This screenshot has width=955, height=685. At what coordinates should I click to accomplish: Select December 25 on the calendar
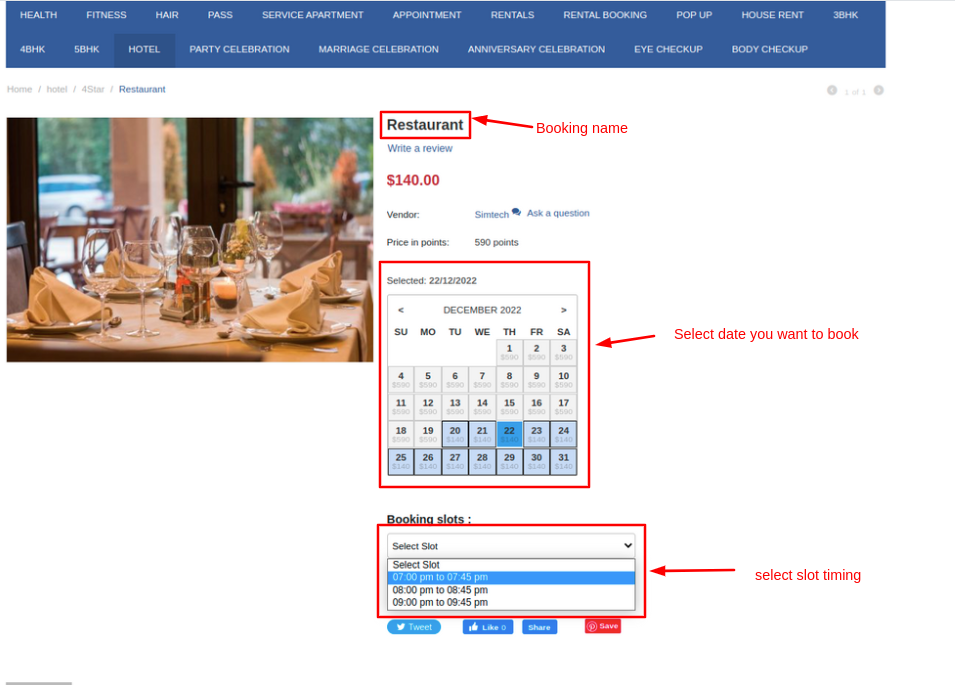[x=401, y=461]
